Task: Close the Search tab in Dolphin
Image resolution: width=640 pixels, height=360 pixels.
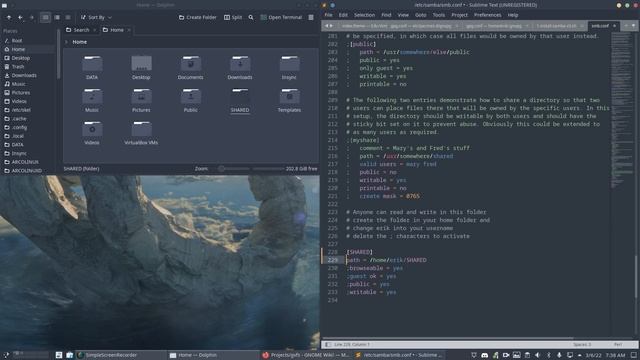Action: (x=95, y=30)
